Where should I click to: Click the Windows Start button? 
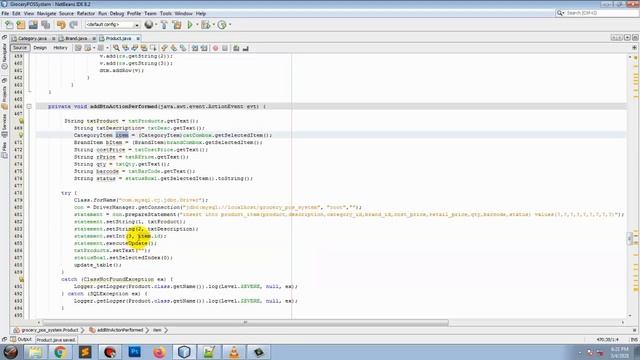click(11, 352)
